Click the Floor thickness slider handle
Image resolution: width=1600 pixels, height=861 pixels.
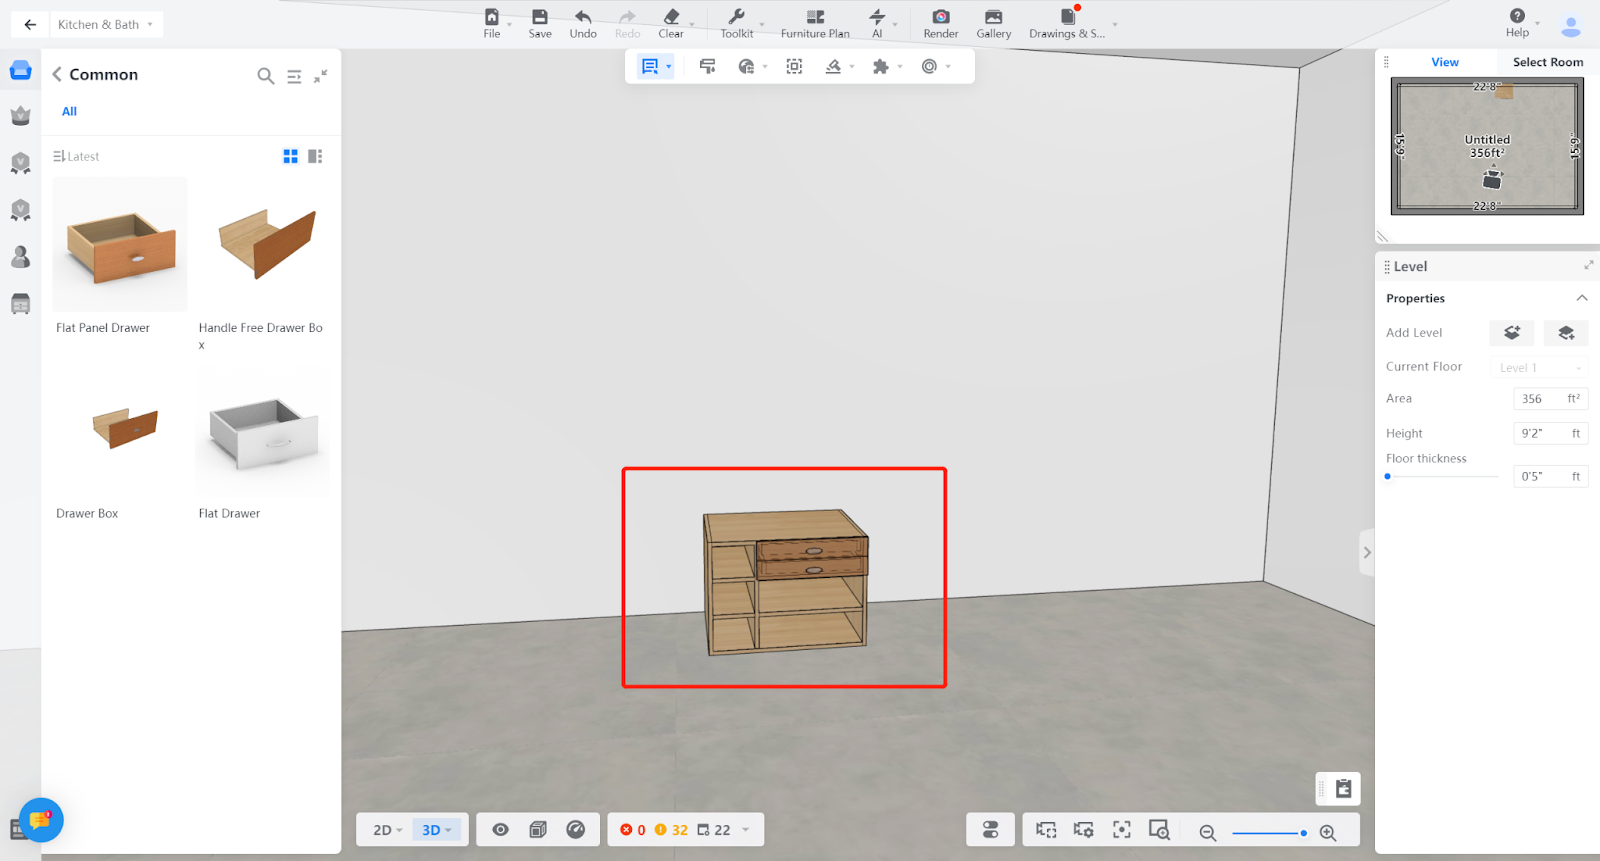(1388, 477)
